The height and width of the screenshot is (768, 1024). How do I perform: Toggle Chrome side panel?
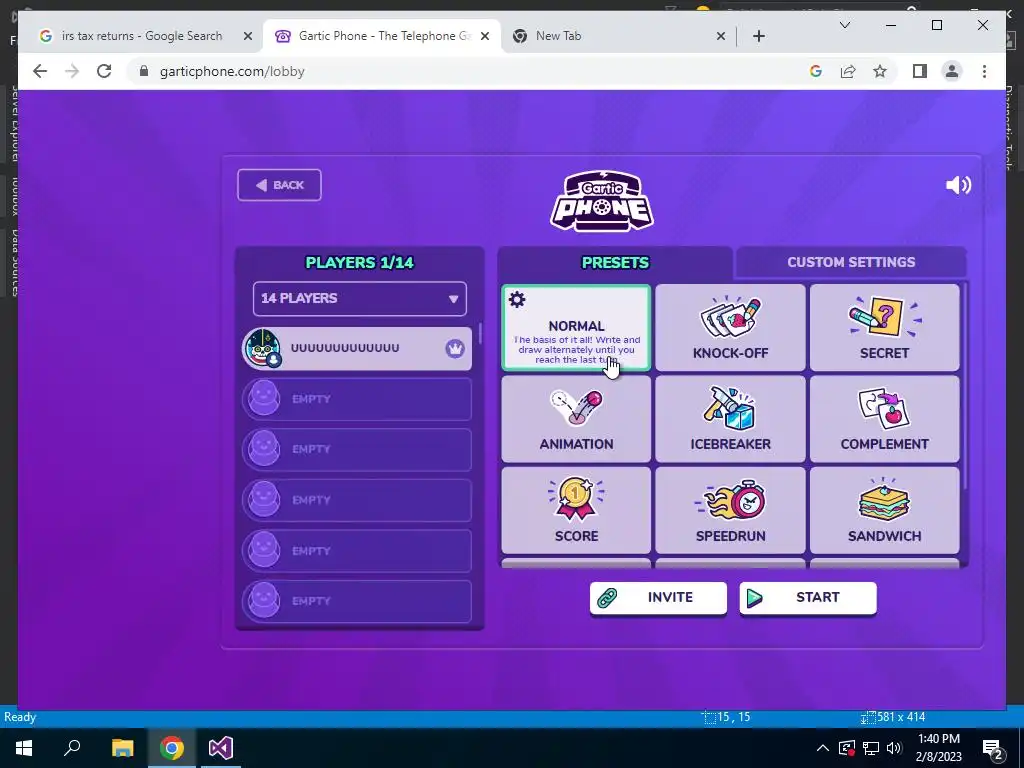tap(920, 71)
